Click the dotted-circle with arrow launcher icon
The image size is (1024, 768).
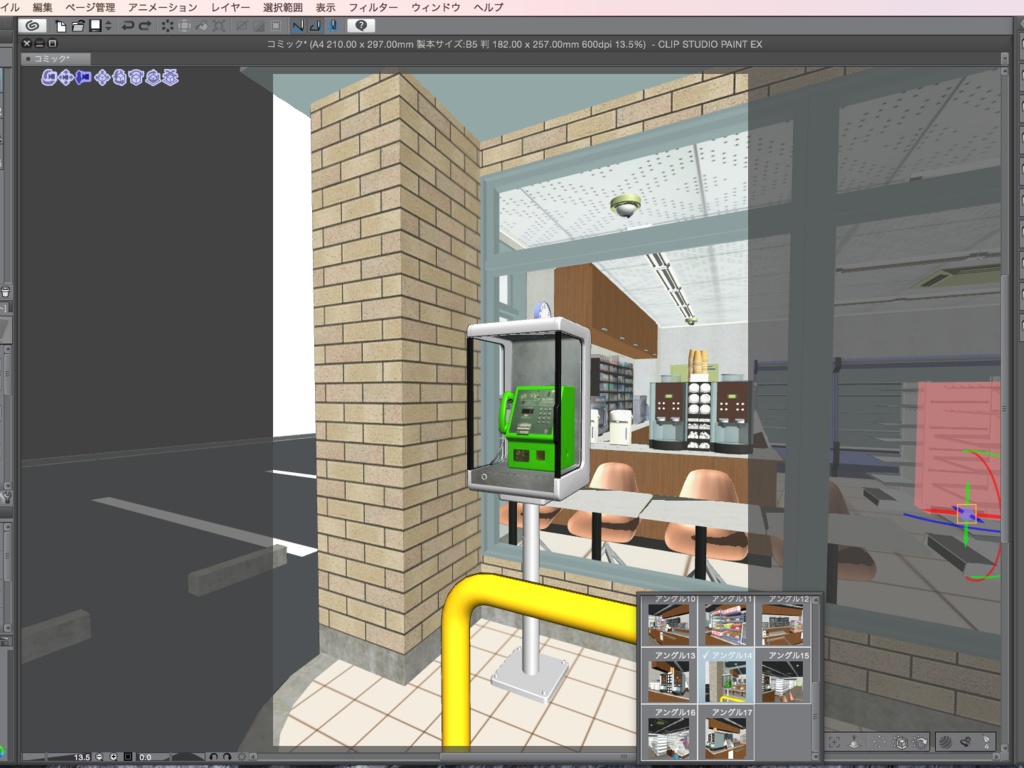[920, 742]
